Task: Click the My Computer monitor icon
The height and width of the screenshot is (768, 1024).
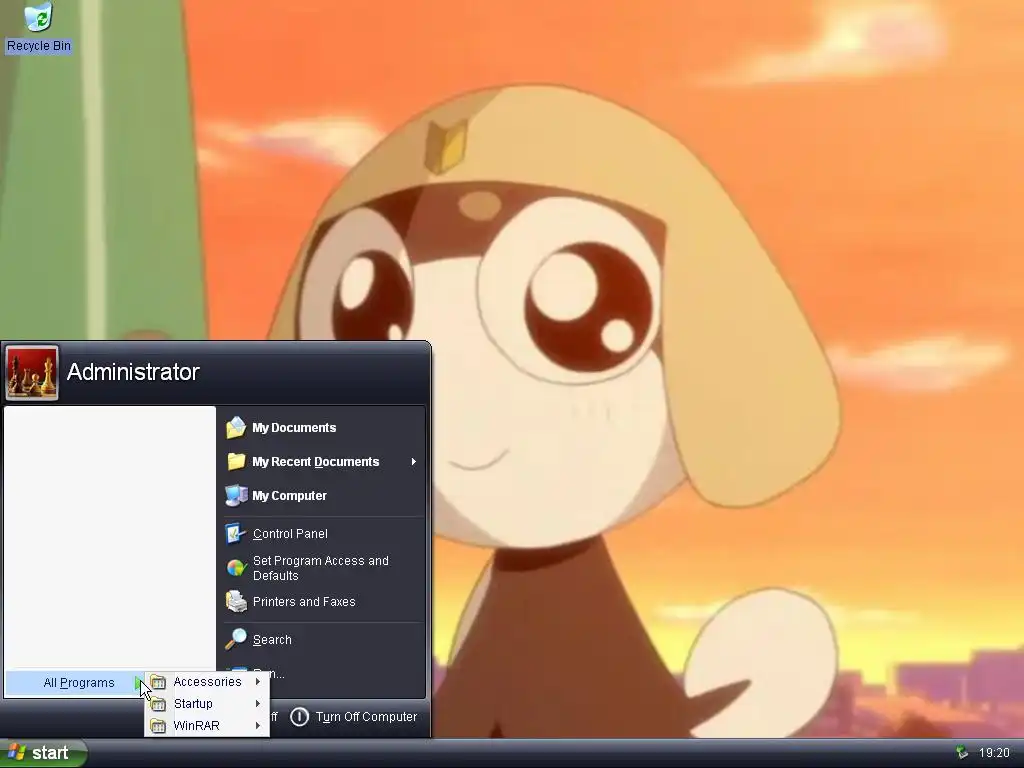Action: coord(236,496)
